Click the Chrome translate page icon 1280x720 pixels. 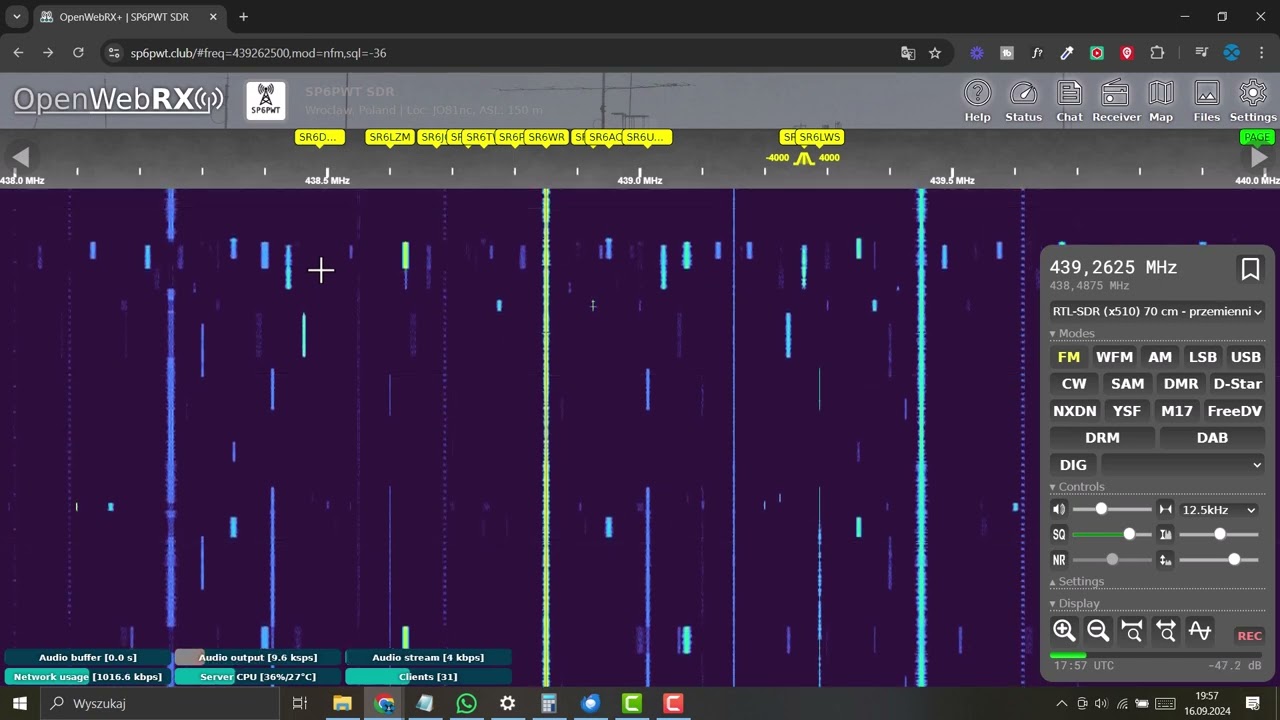point(908,53)
